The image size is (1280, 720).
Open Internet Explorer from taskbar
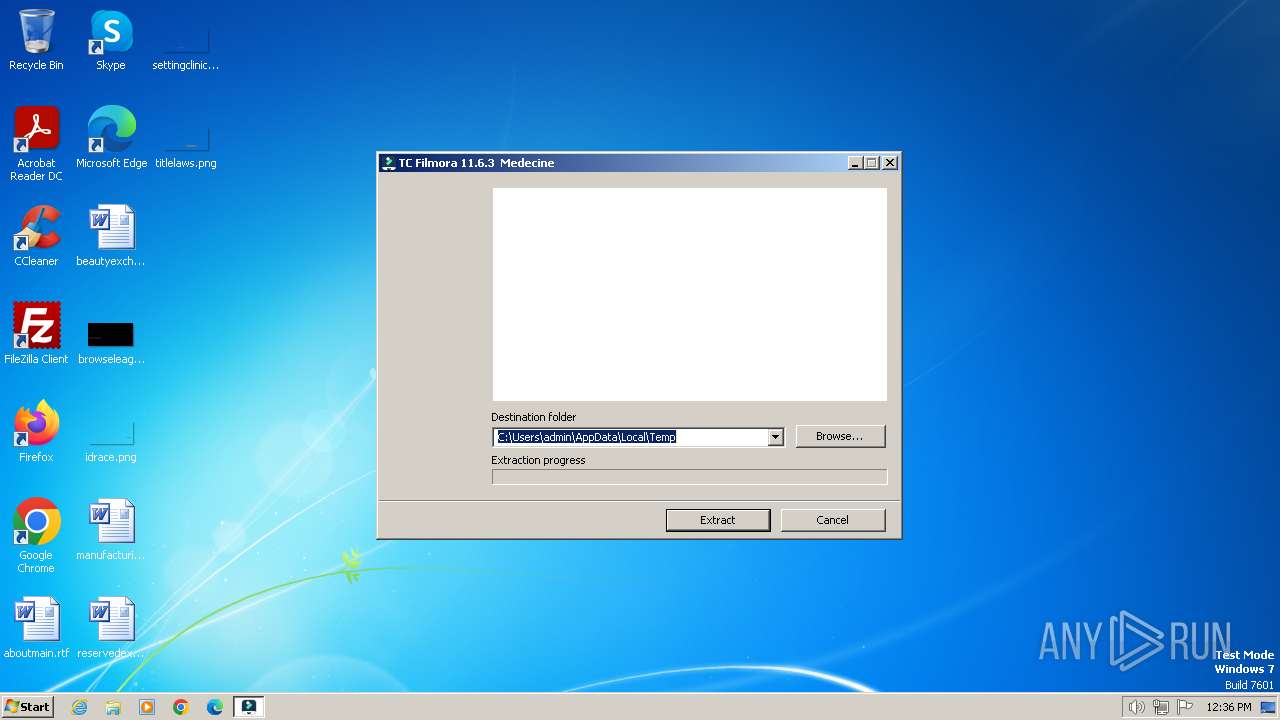(x=79, y=707)
